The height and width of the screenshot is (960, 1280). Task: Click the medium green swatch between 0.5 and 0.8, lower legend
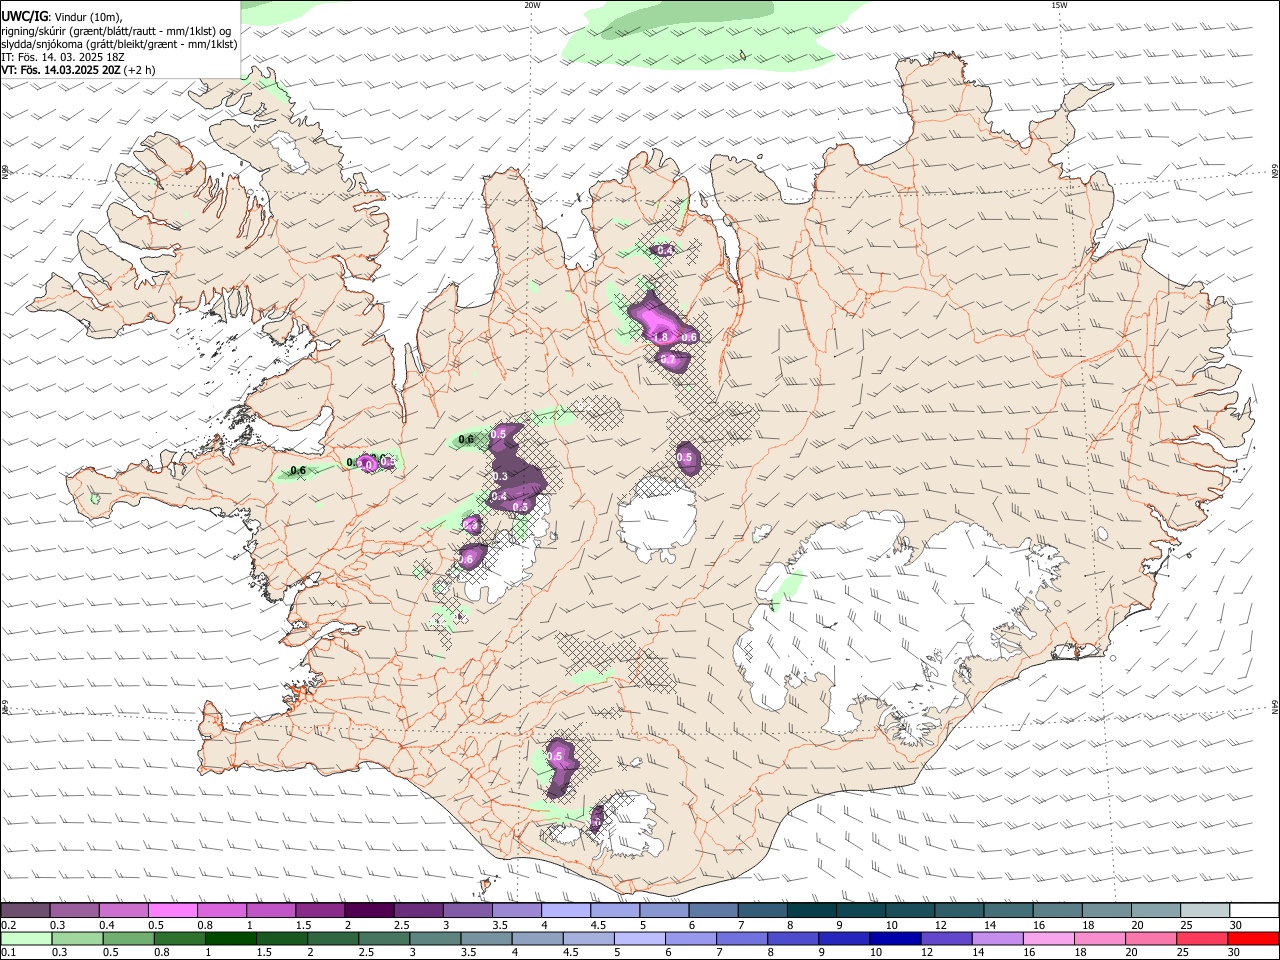[x=128, y=939]
